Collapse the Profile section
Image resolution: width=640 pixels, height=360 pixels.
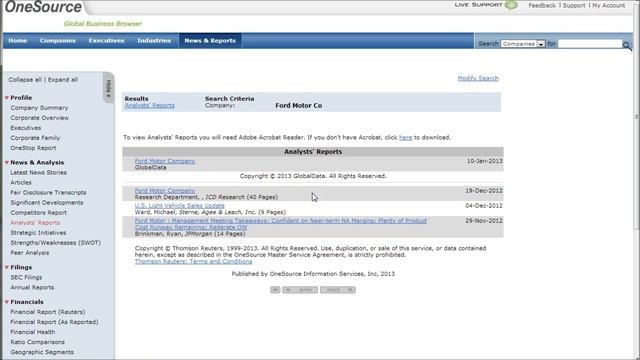(x=7, y=98)
